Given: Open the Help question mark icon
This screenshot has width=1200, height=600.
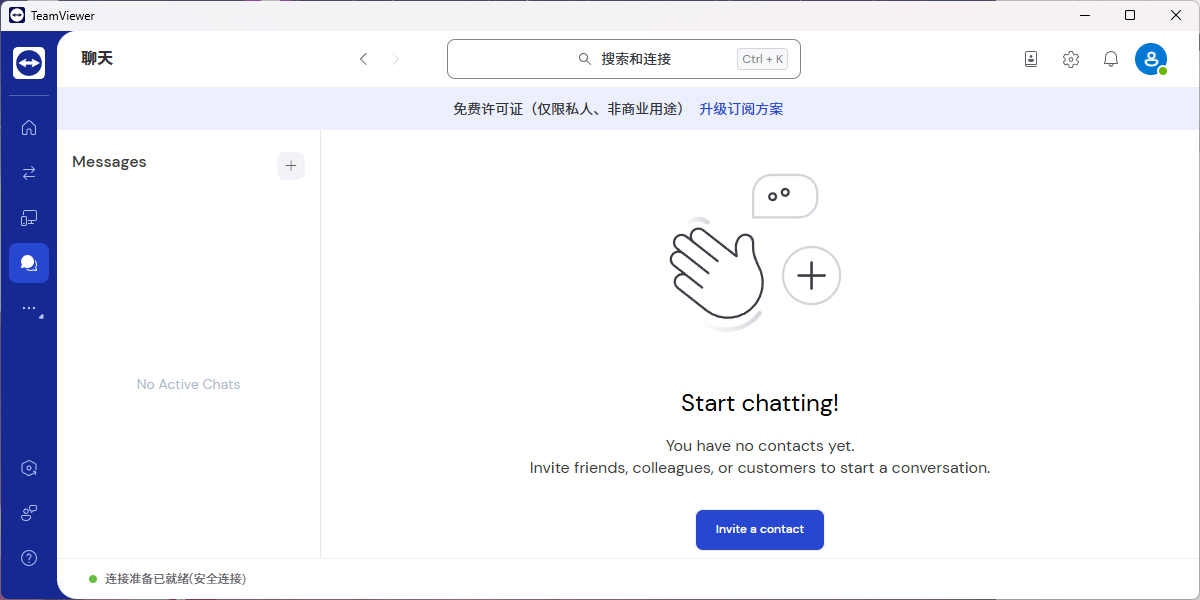Looking at the screenshot, I should [x=29, y=558].
